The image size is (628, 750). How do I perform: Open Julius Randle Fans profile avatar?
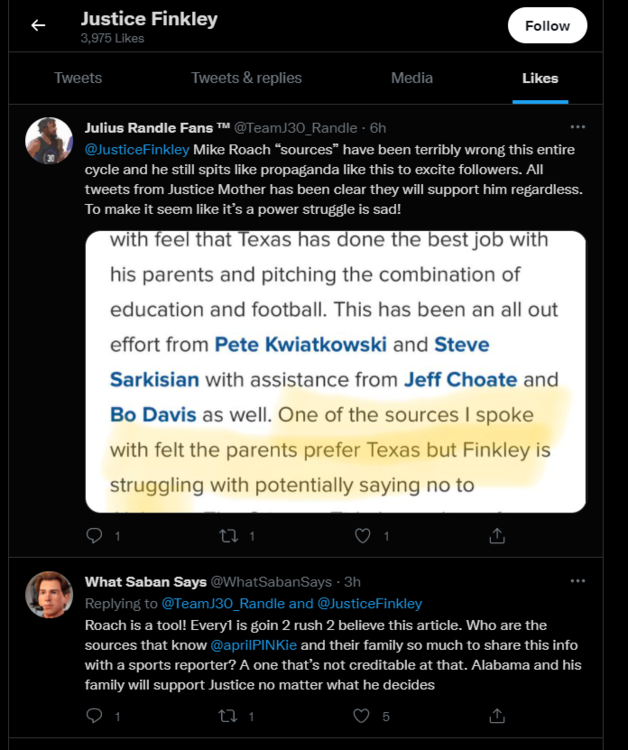point(49,141)
